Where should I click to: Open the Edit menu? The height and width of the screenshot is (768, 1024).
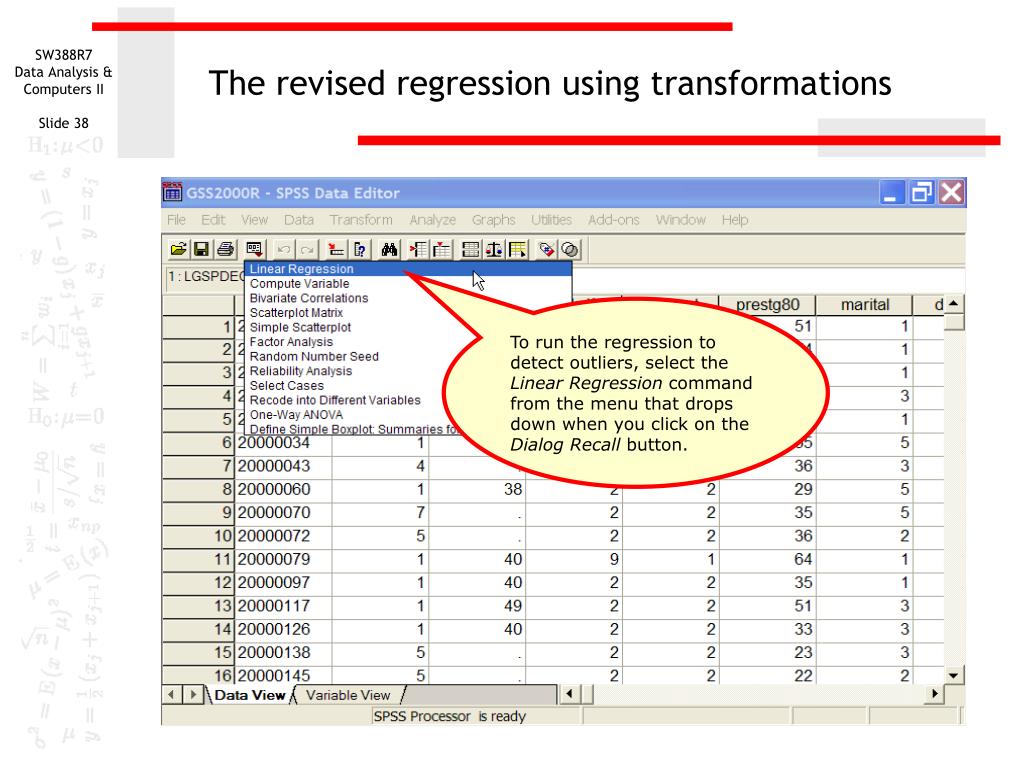[x=213, y=219]
